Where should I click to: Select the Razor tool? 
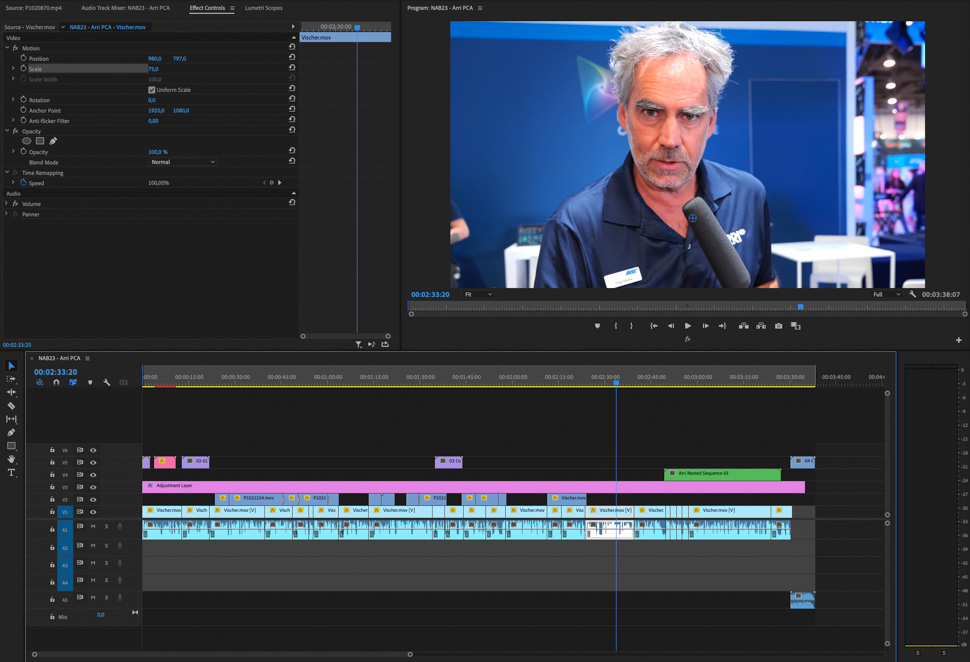click(11, 406)
